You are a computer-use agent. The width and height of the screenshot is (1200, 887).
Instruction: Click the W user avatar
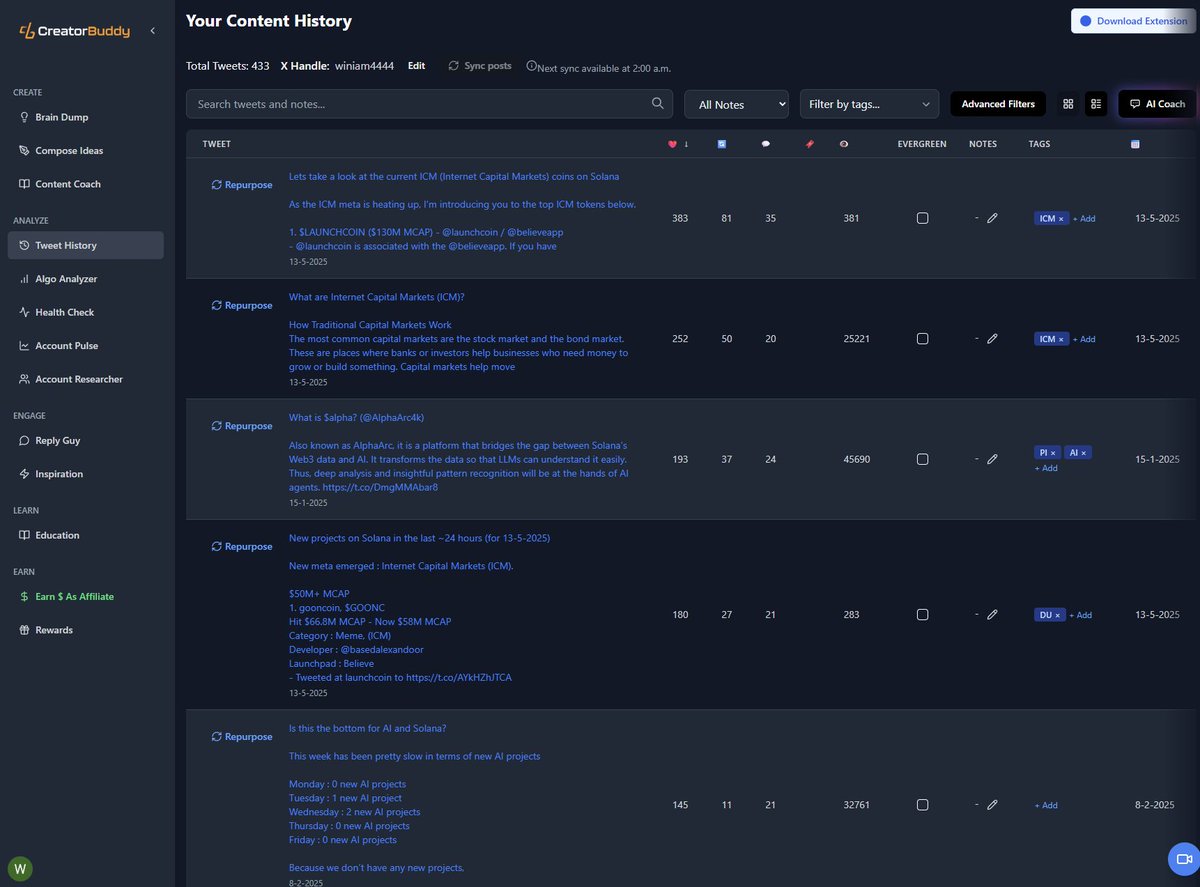click(20, 868)
